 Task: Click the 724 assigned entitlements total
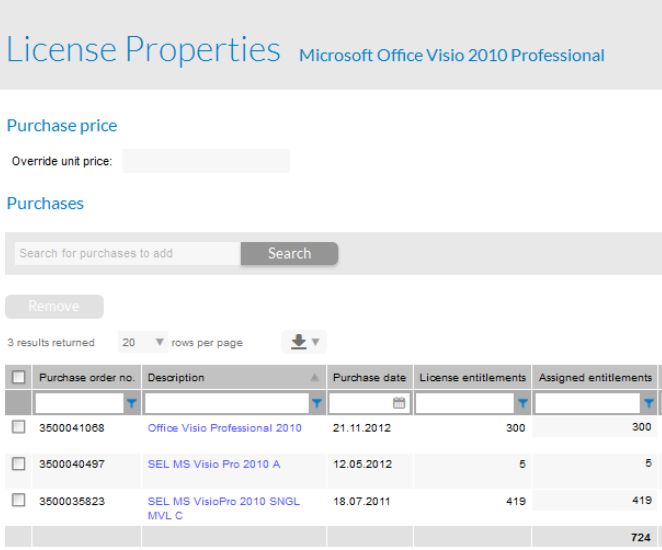(x=641, y=537)
